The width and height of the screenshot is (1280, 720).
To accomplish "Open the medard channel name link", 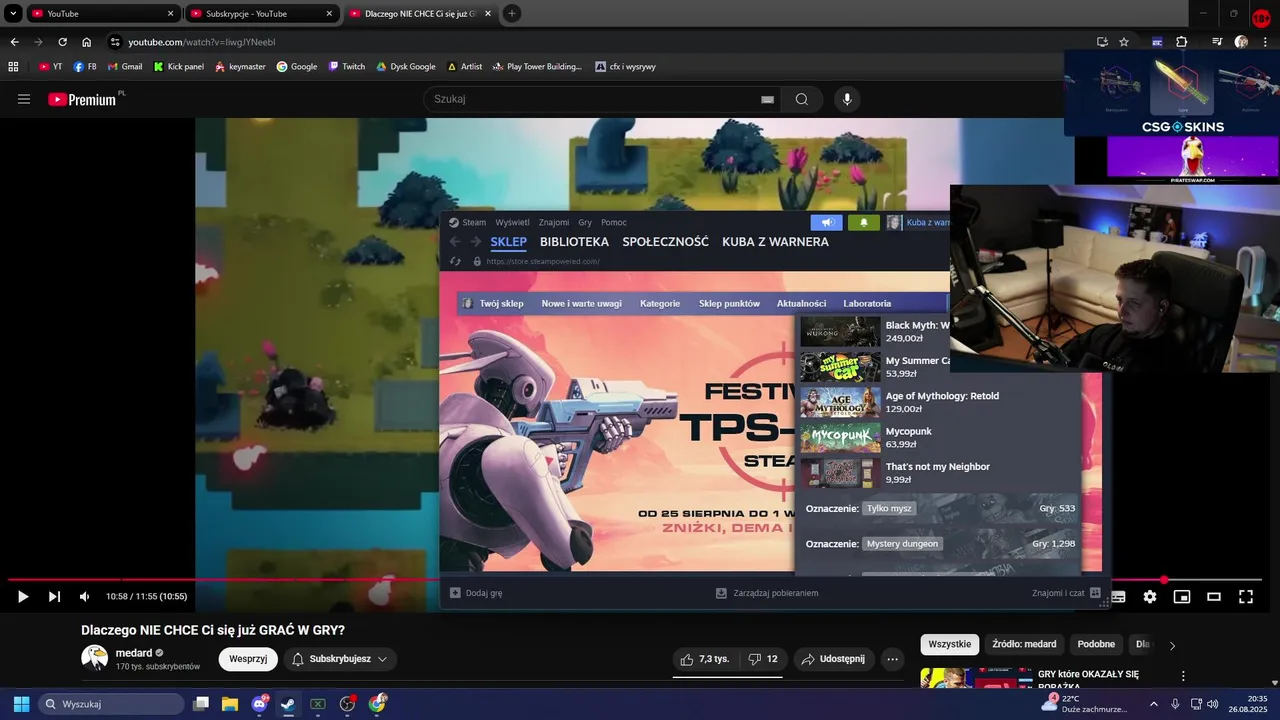I will 134,653.
